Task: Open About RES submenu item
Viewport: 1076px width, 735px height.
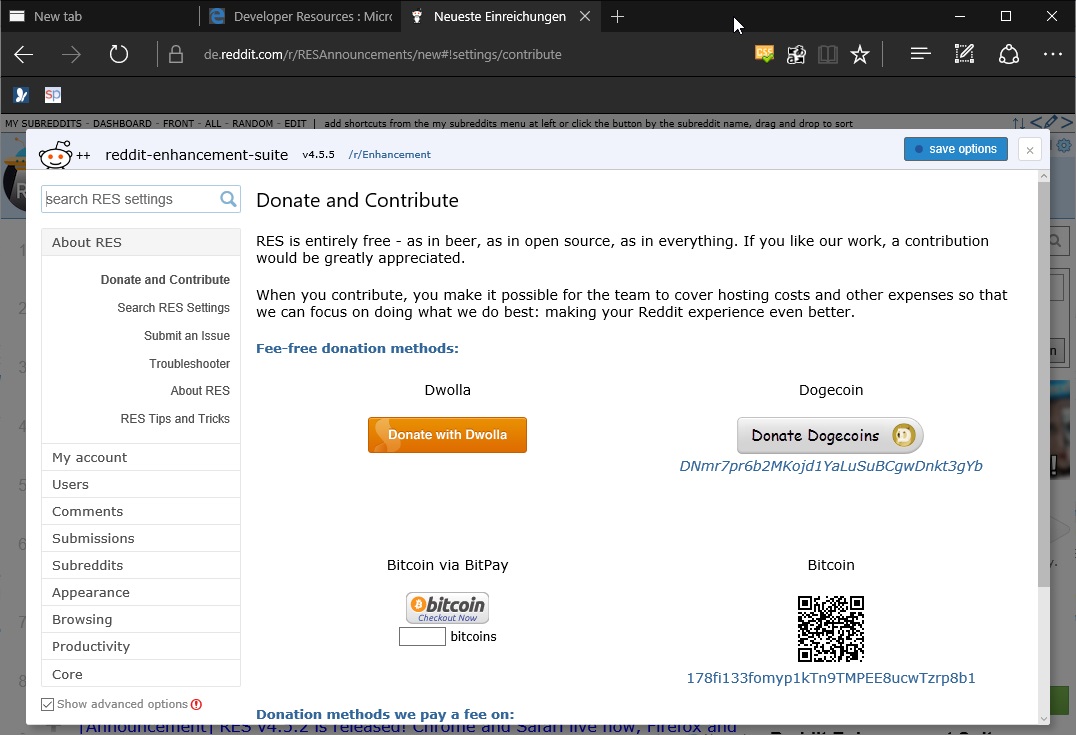Action: click(x=200, y=390)
